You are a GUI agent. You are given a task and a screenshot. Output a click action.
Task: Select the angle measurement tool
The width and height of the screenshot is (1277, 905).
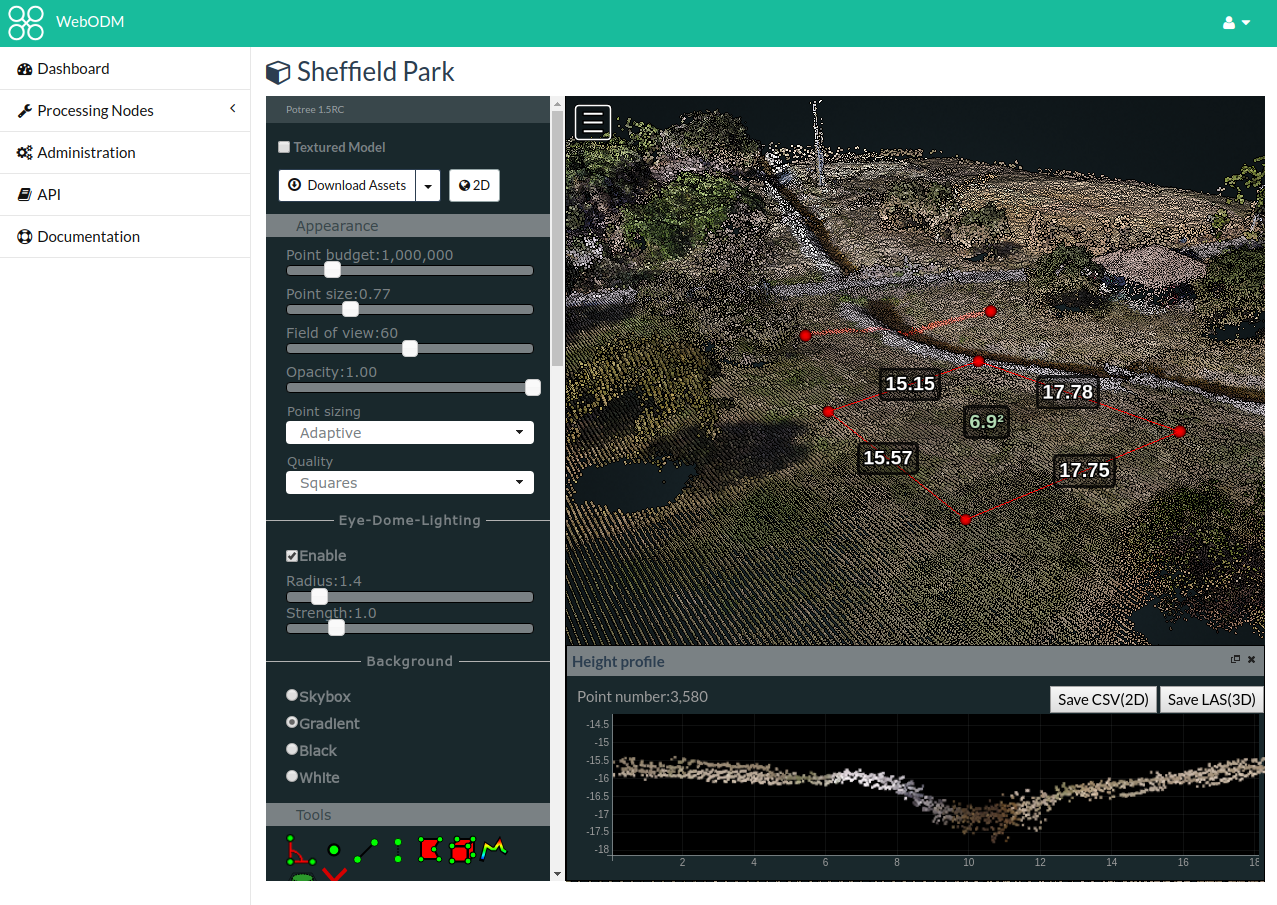(x=298, y=851)
